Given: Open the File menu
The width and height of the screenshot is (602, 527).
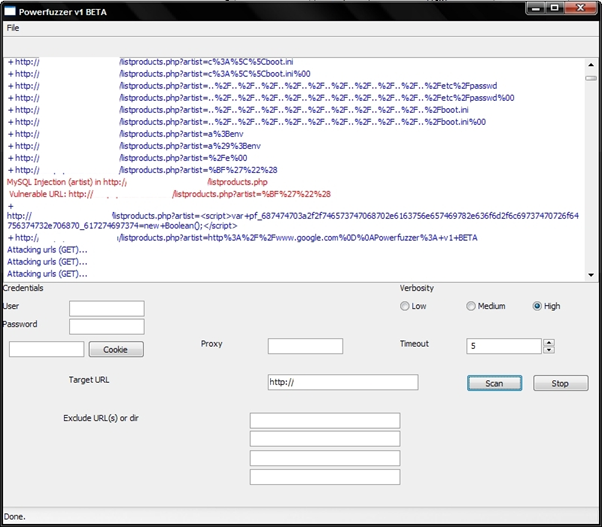Looking at the screenshot, I should (13, 28).
